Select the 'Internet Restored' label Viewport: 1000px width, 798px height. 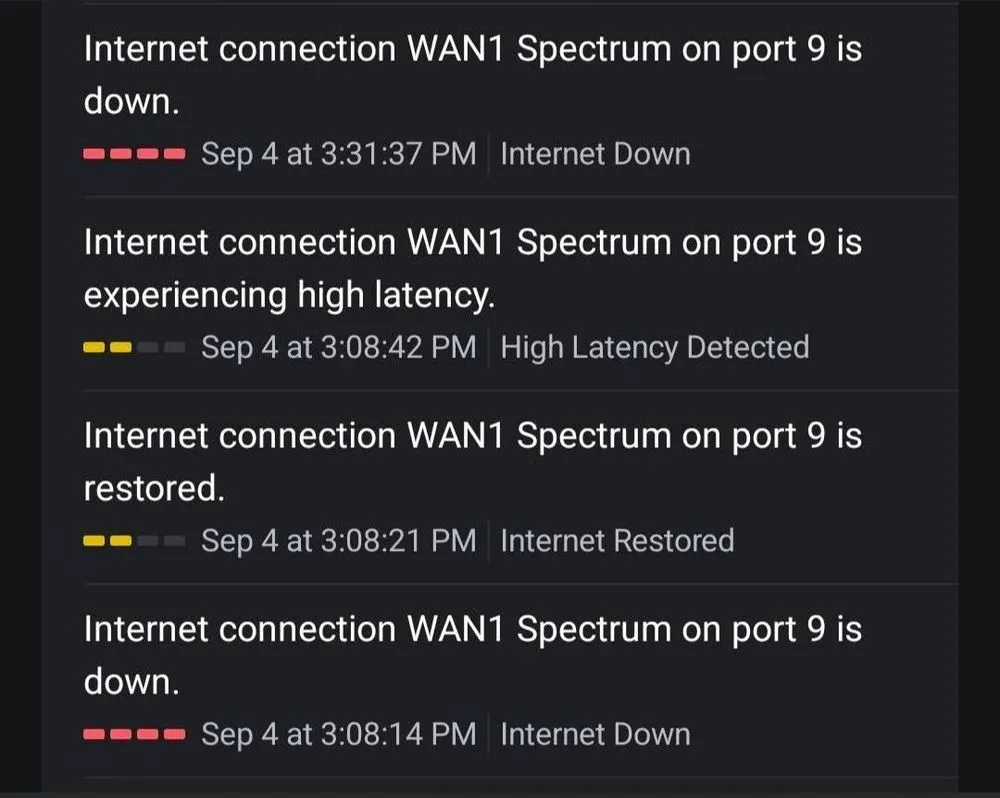point(617,541)
